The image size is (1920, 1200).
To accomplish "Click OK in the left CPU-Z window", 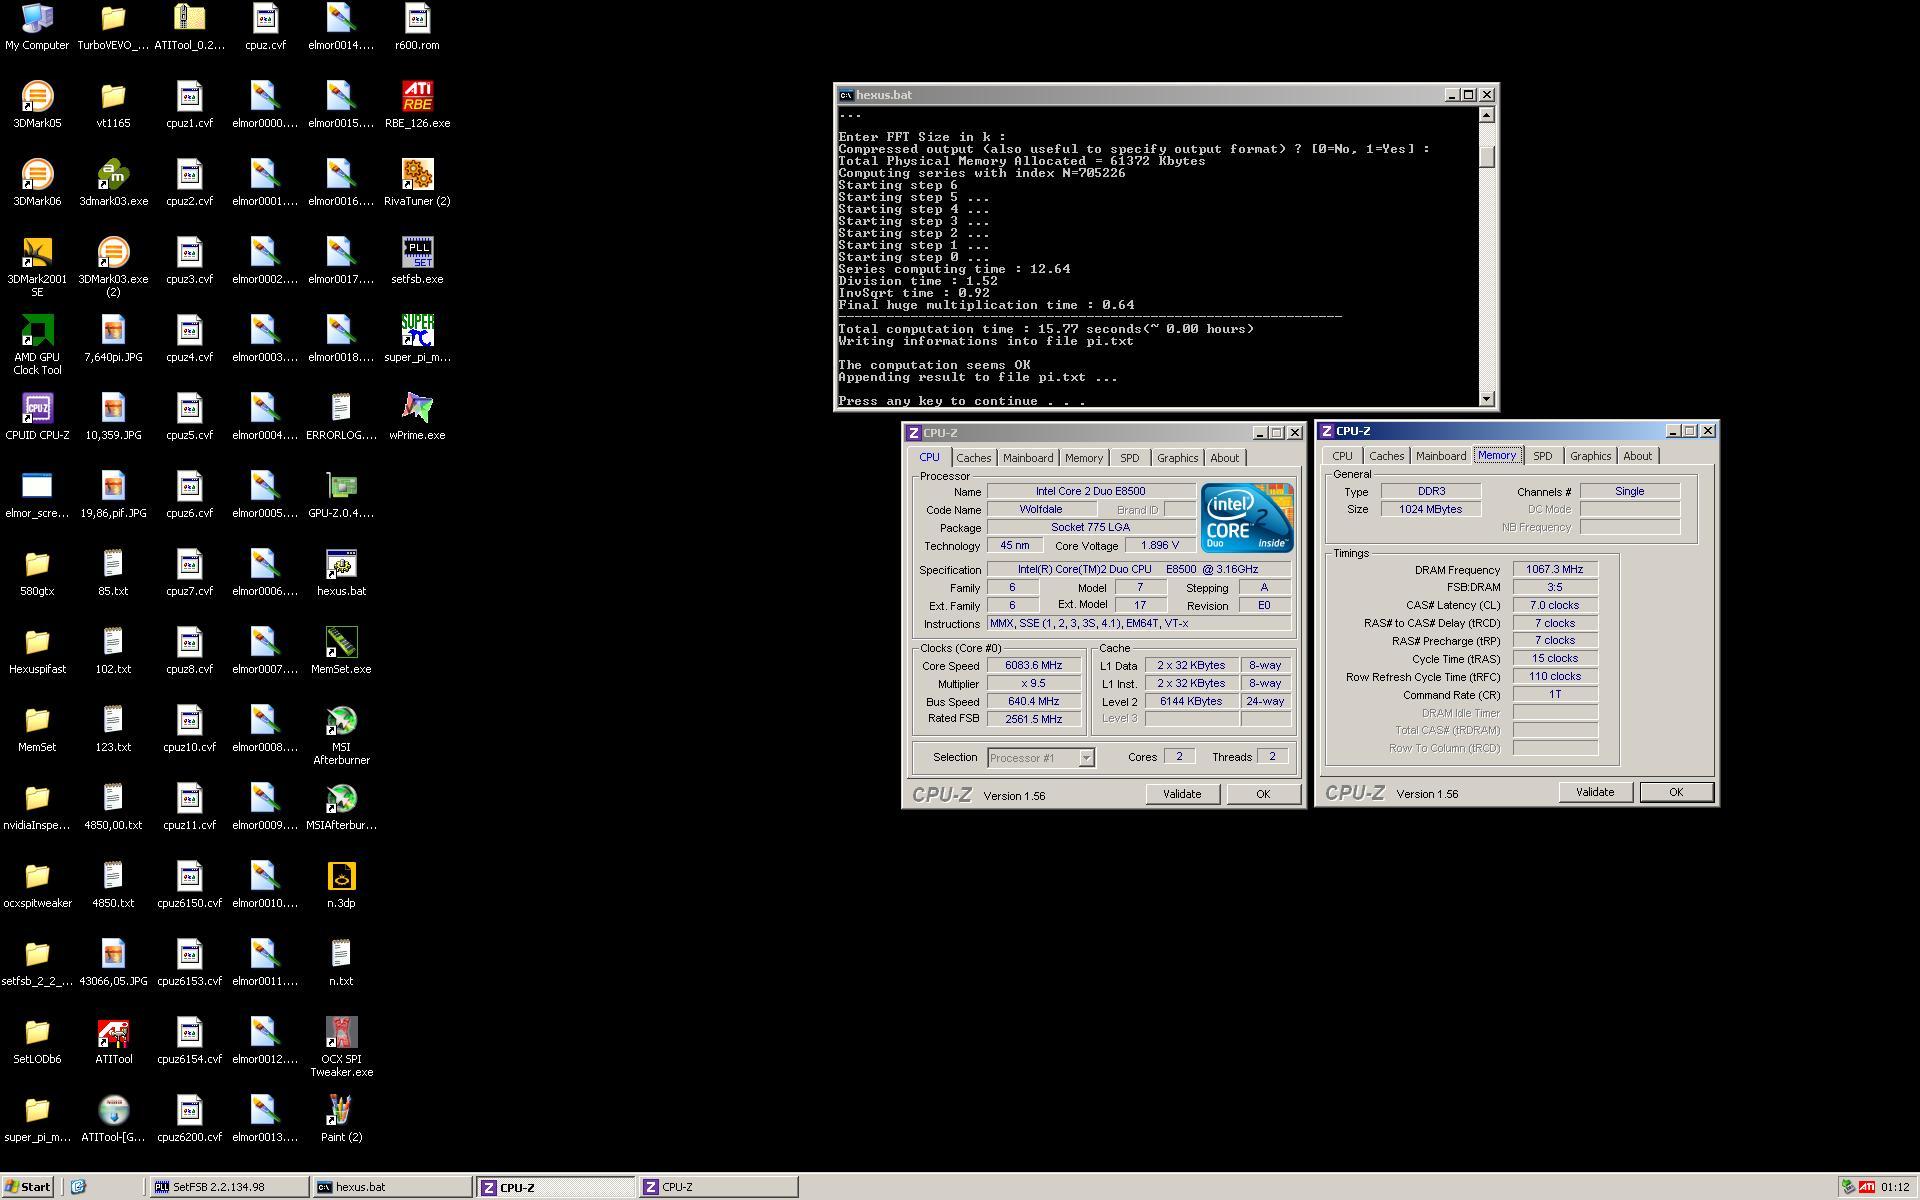I will pyautogui.click(x=1263, y=794).
